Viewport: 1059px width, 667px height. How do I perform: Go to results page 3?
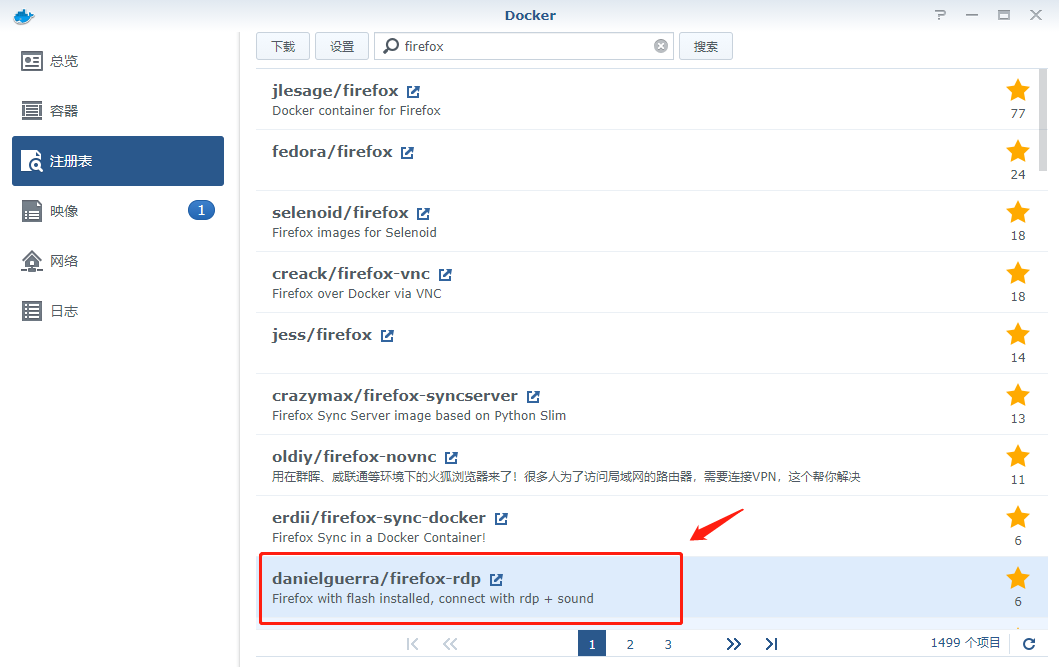(x=668, y=644)
